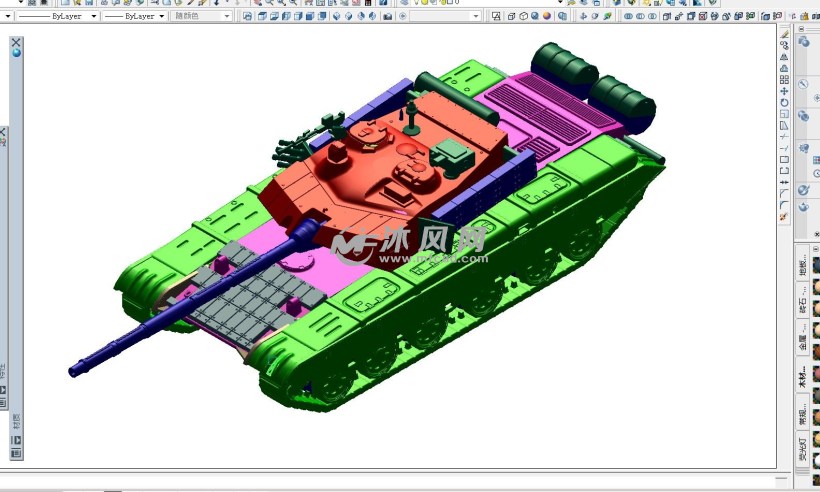Viewport: 820px width, 492px height.
Task: Switch to Top view
Action: [x=262, y=16]
